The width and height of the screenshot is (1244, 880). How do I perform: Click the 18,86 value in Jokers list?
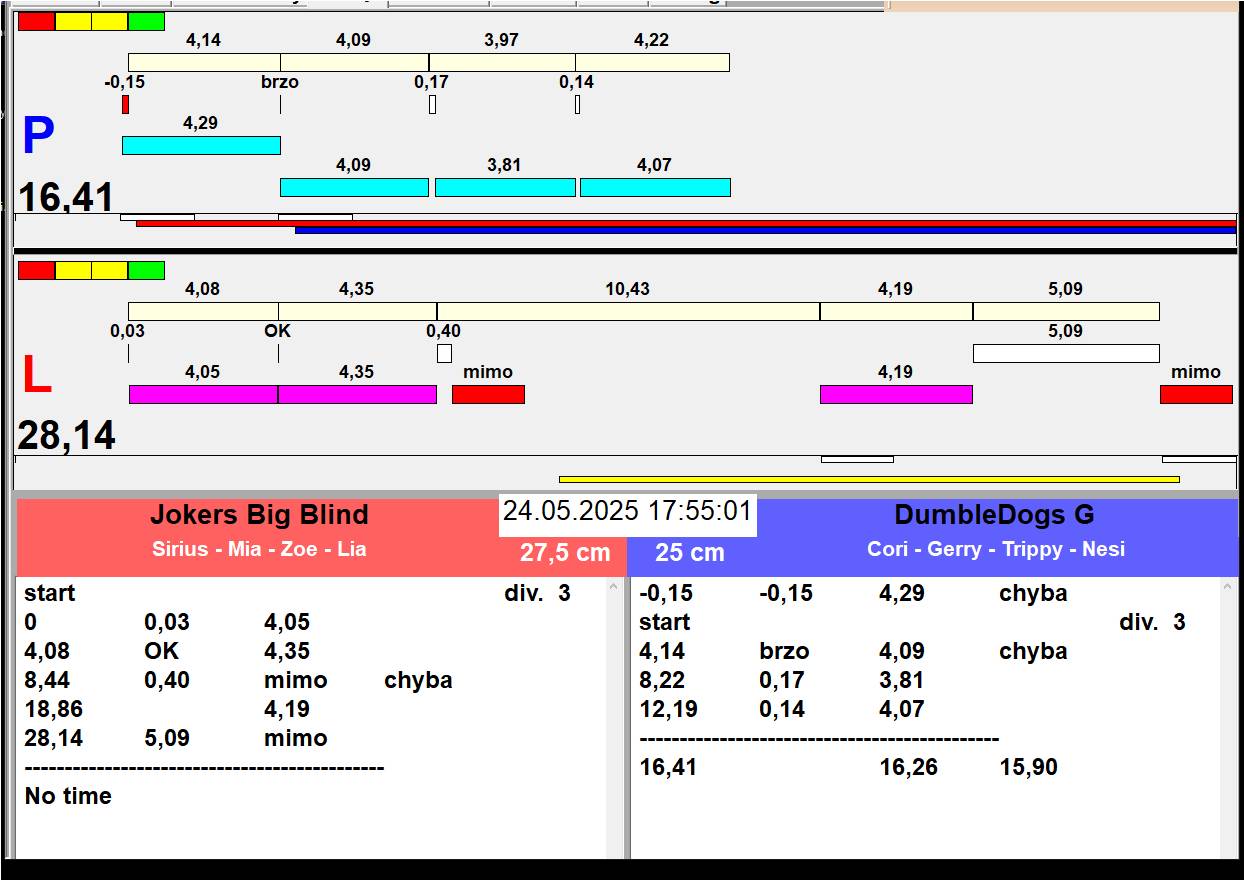click(x=53, y=709)
